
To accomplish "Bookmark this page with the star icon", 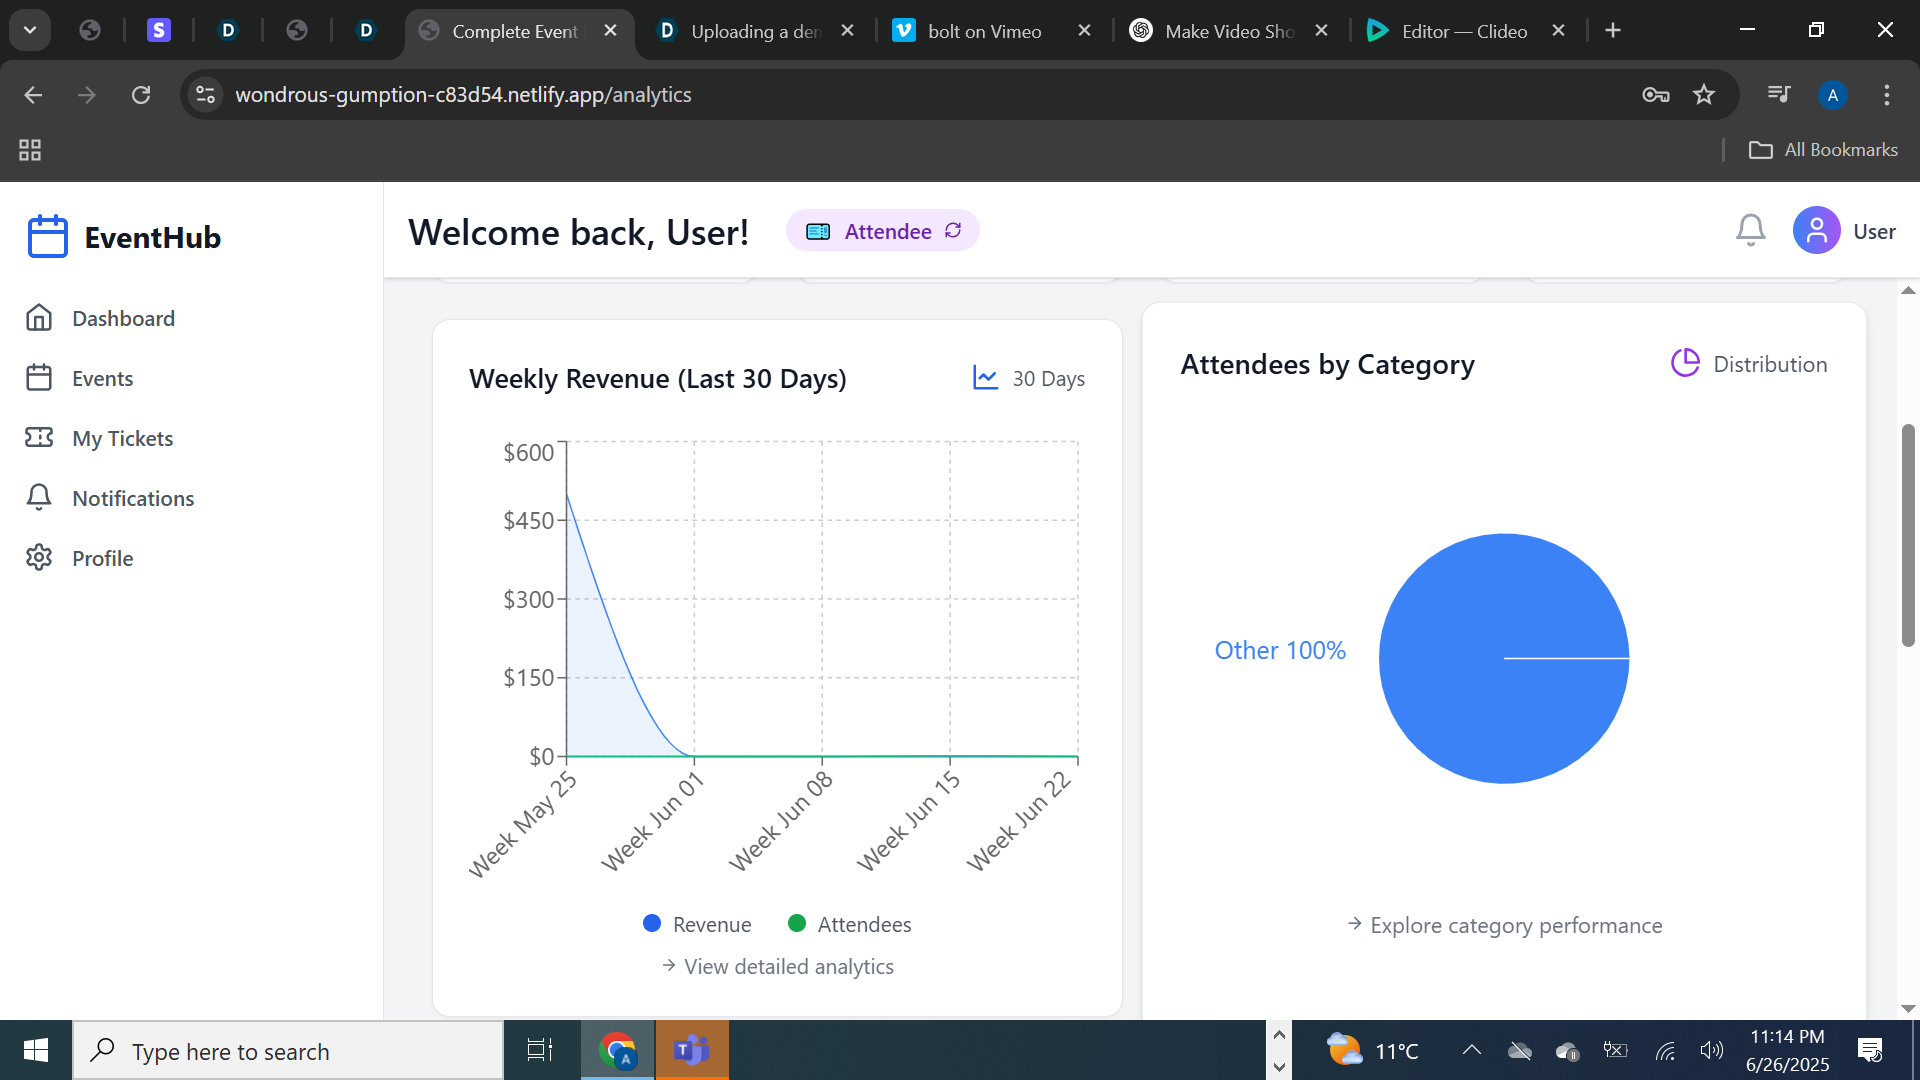I will (1704, 95).
